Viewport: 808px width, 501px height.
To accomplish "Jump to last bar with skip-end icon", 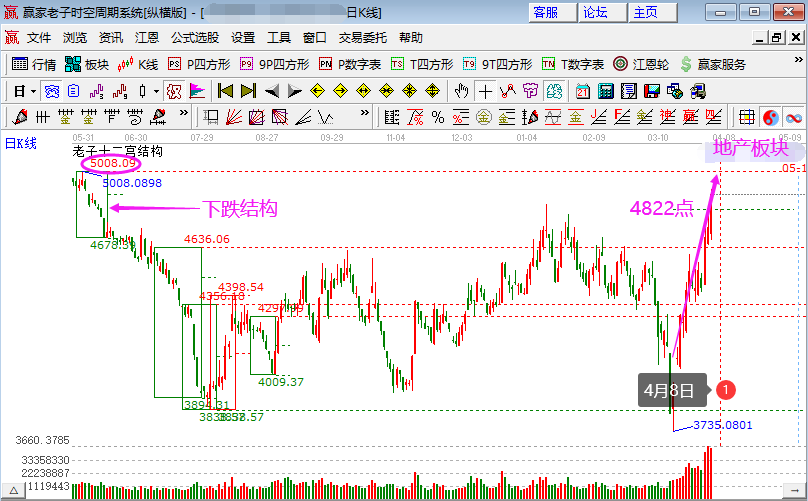I will 248,92.
